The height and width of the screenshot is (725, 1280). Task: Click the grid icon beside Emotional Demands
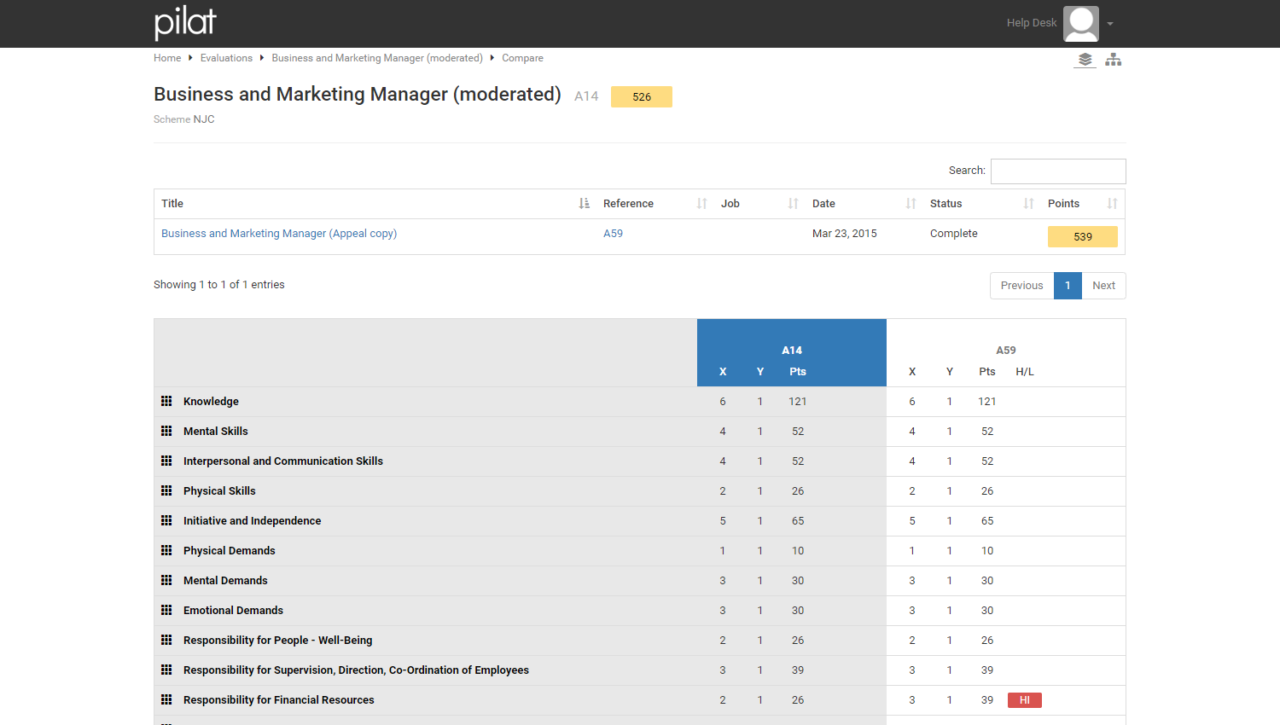coord(167,611)
